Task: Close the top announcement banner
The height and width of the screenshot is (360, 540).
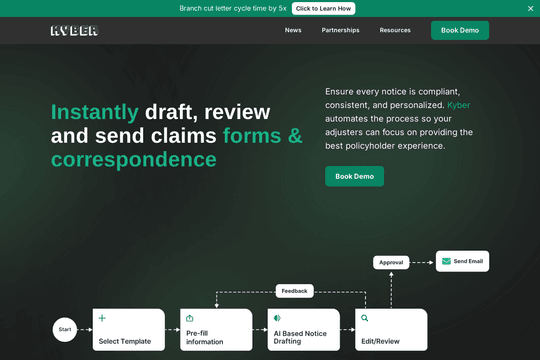Action: point(530,9)
